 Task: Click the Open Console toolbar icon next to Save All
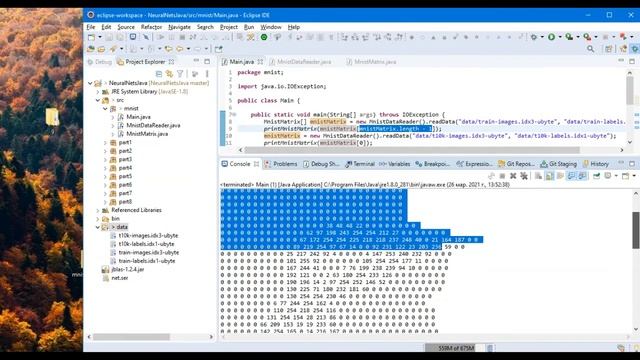[x=133, y=37]
